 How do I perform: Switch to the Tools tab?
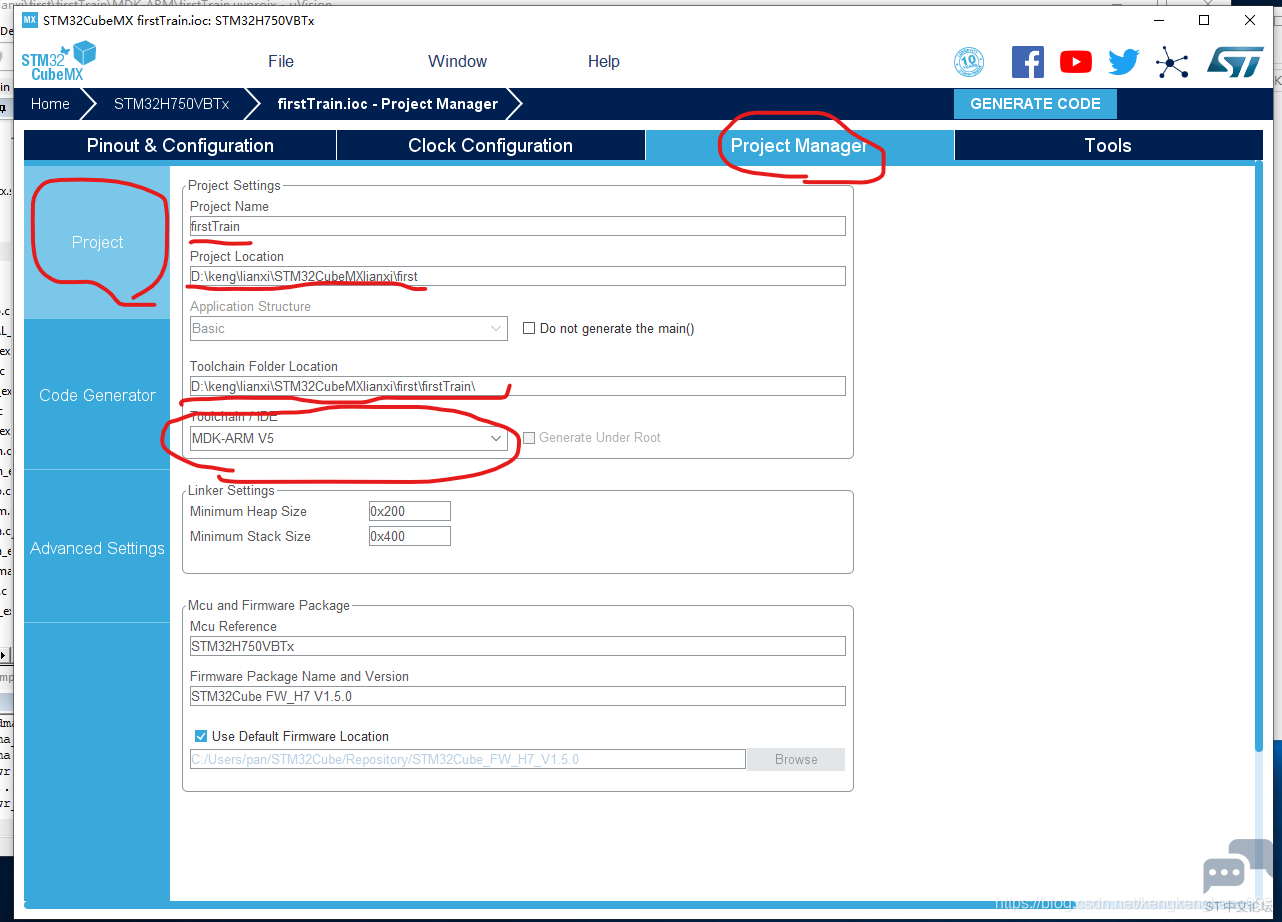(x=1108, y=146)
